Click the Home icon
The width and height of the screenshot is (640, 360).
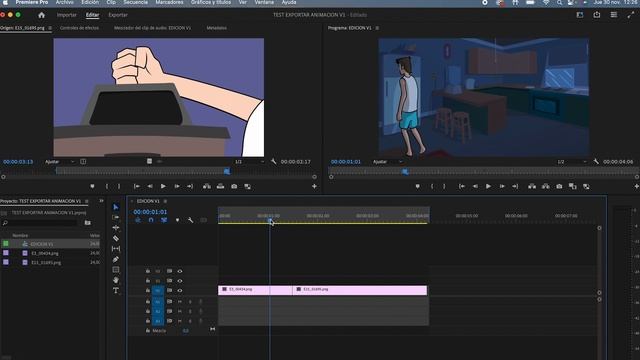pos(41,15)
